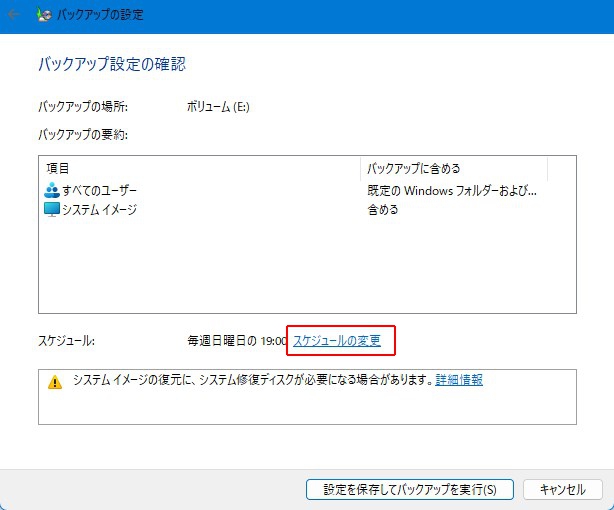The width and height of the screenshot is (614, 510).
Task: Open the 詳細情報 link
Action: click(x=459, y=380)
